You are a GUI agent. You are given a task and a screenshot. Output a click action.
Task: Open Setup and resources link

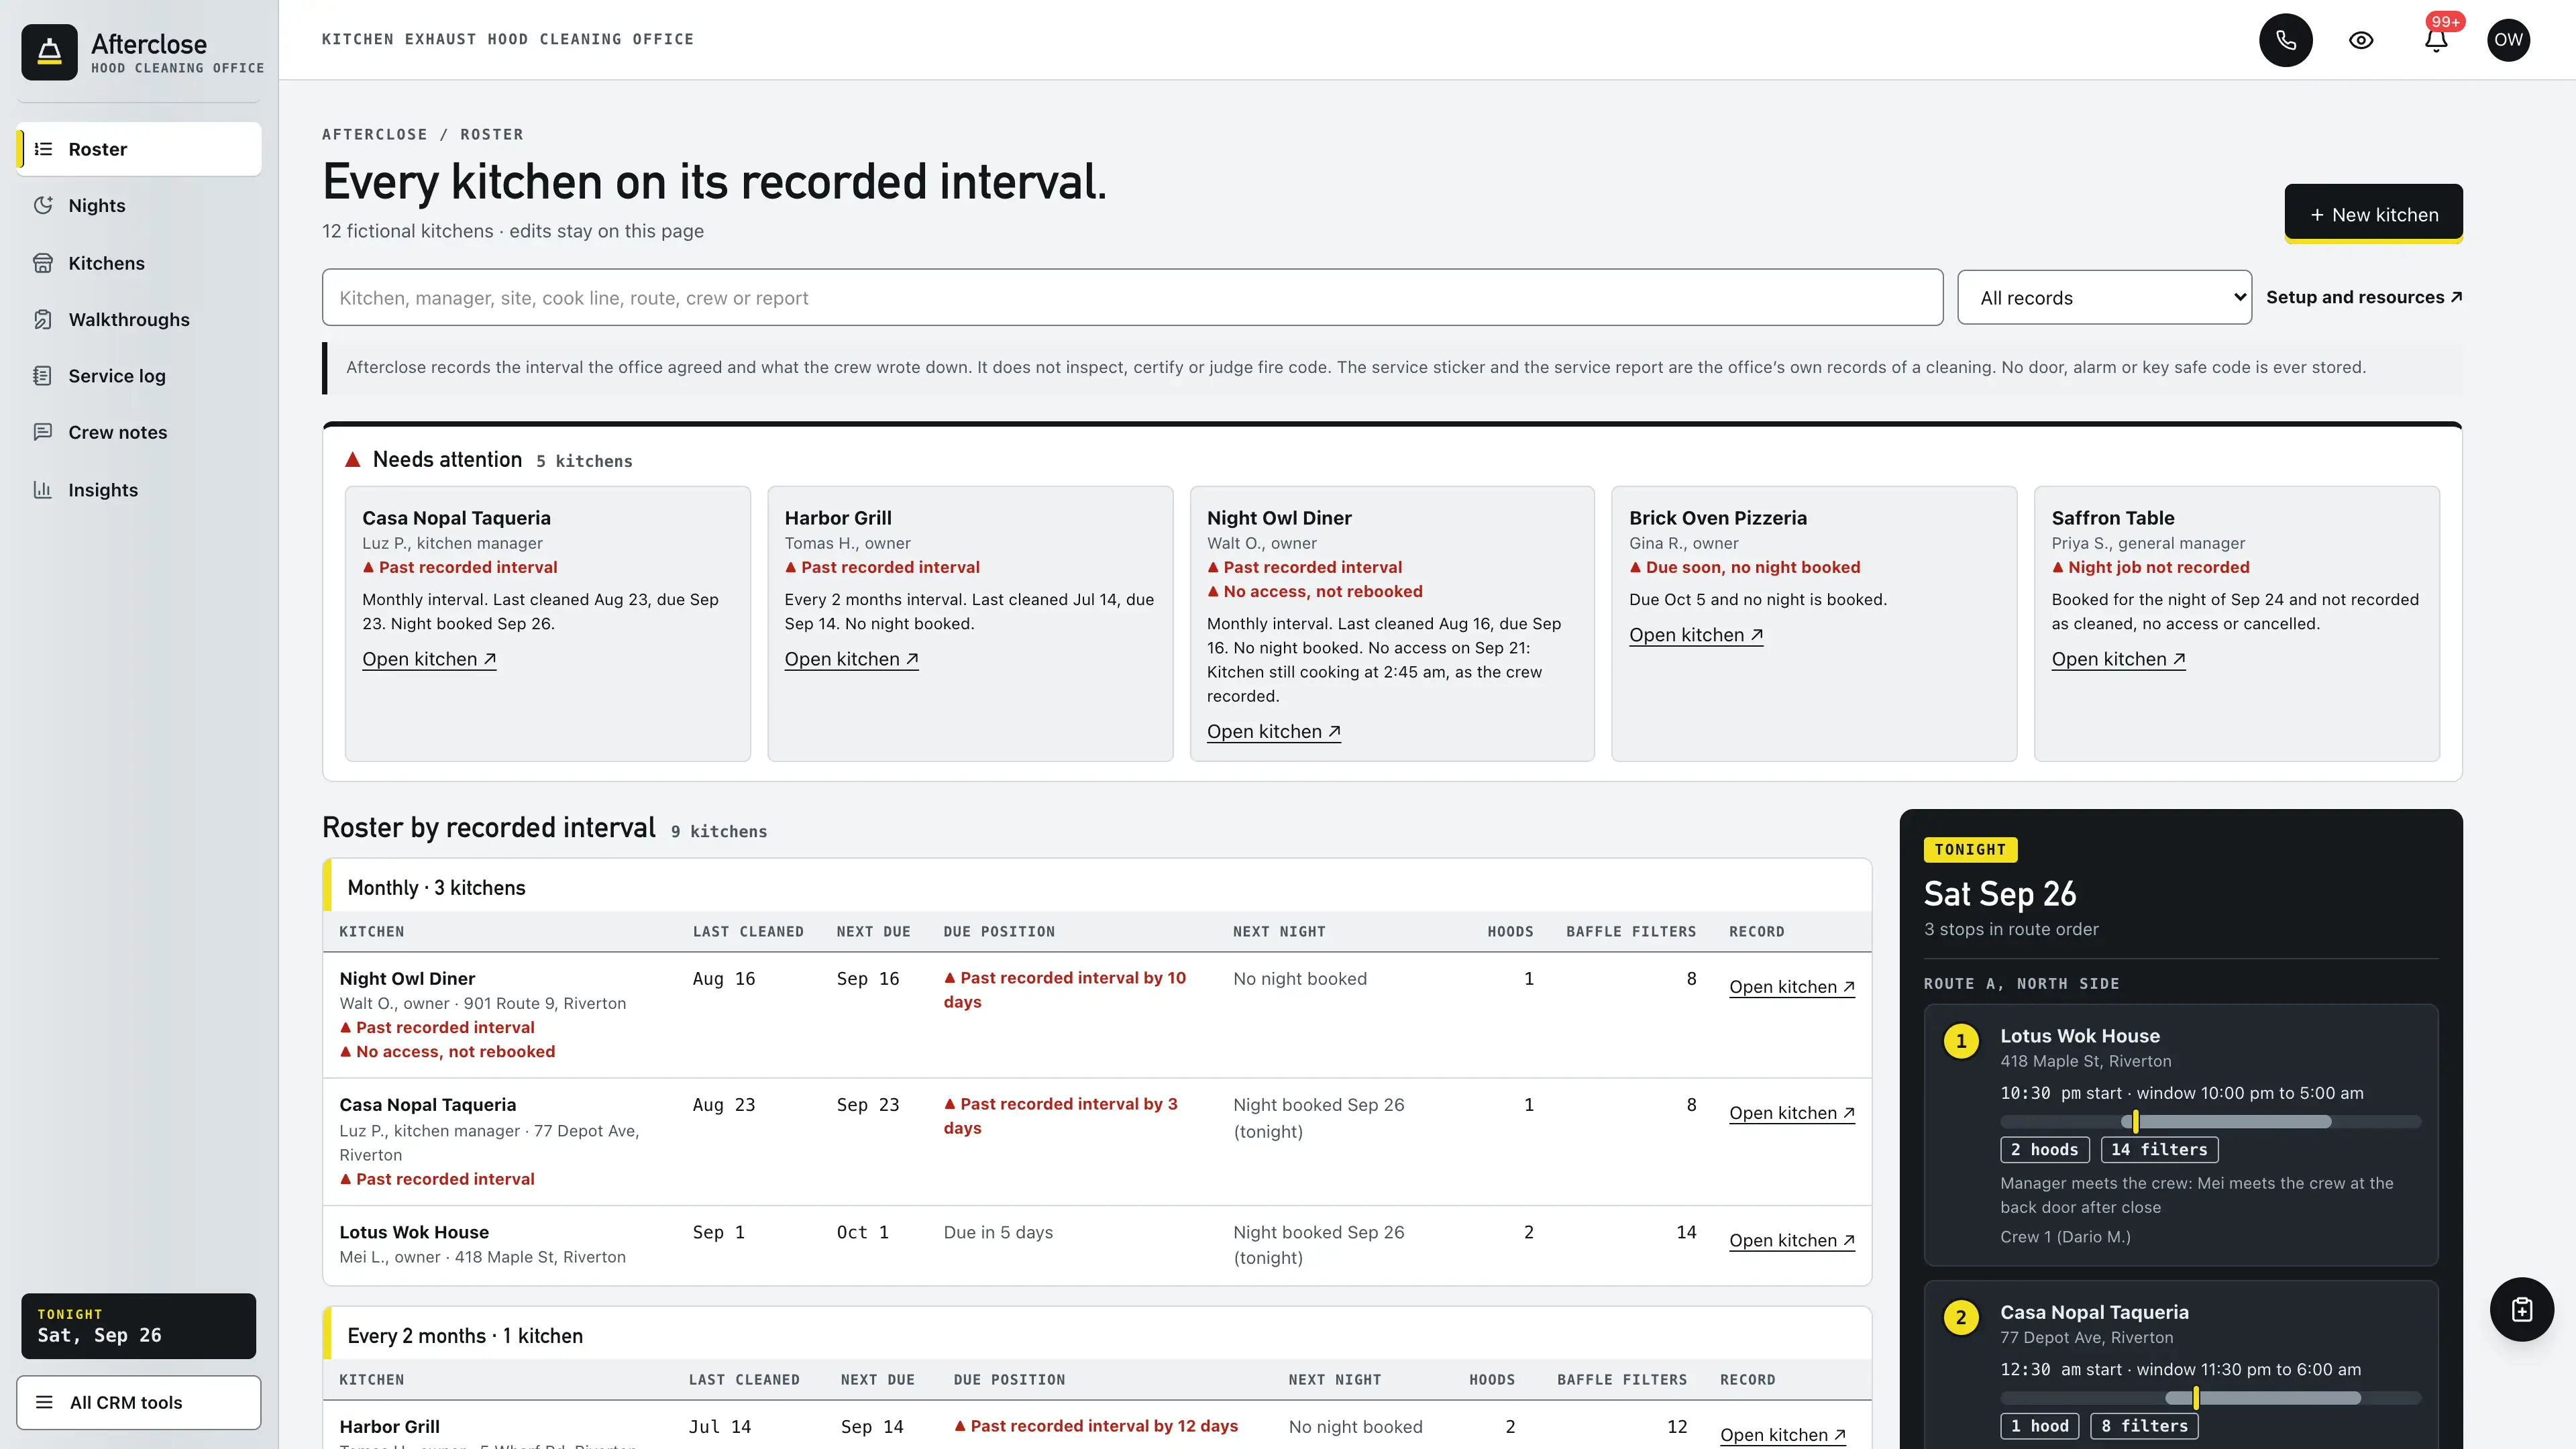coord(2364,297)
